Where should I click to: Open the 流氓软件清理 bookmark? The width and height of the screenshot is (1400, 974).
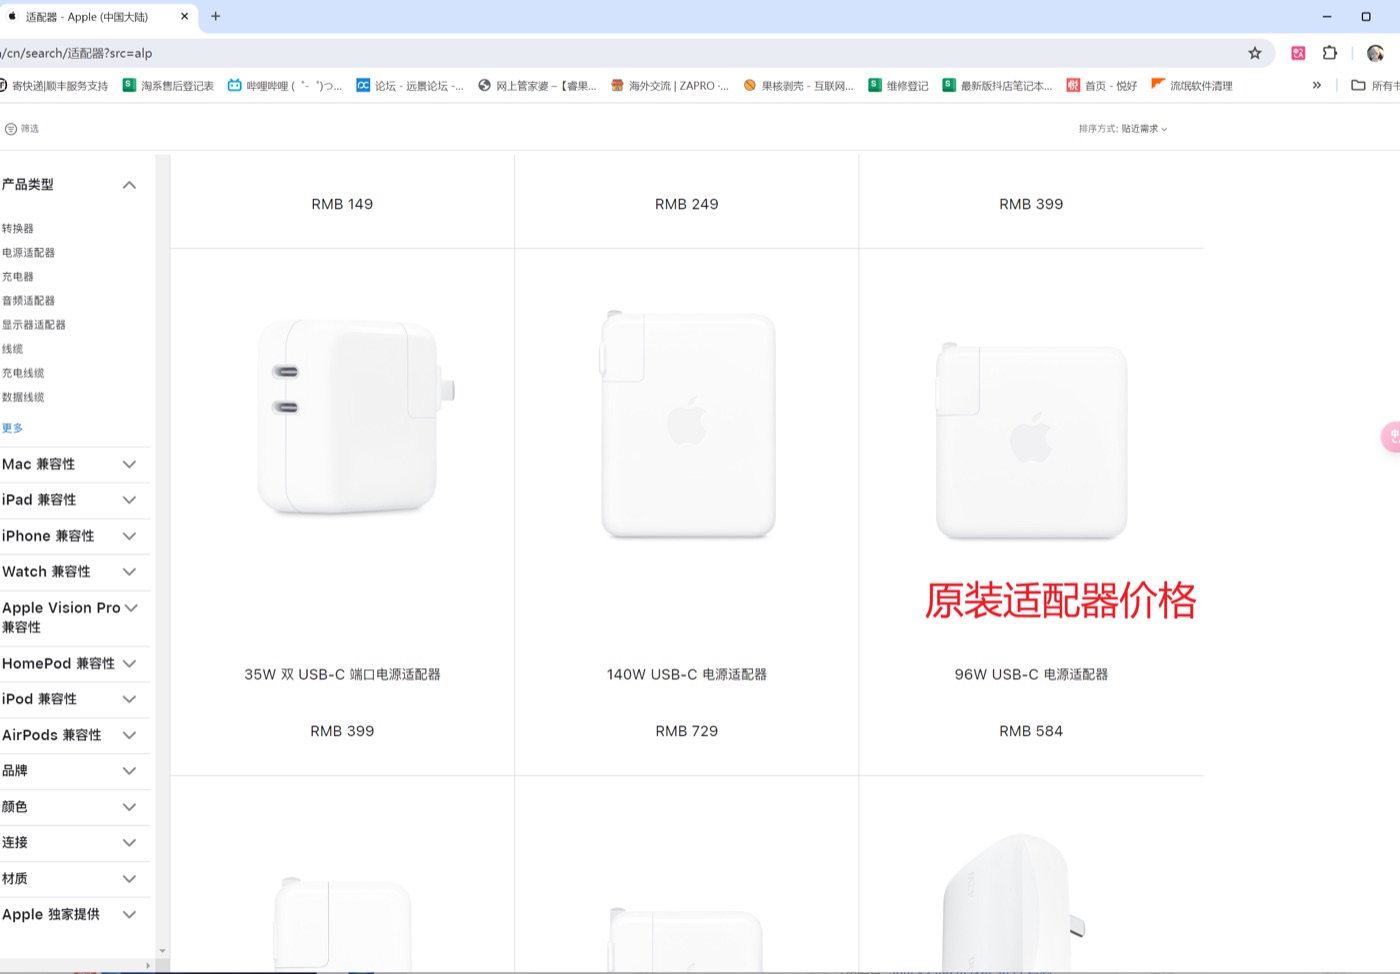1192,85
